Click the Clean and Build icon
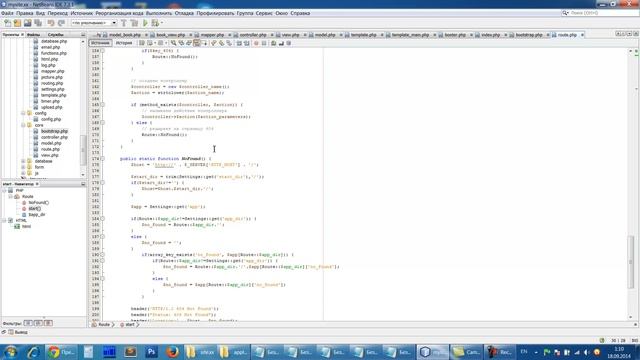640x360 pixels. point(134,23)
